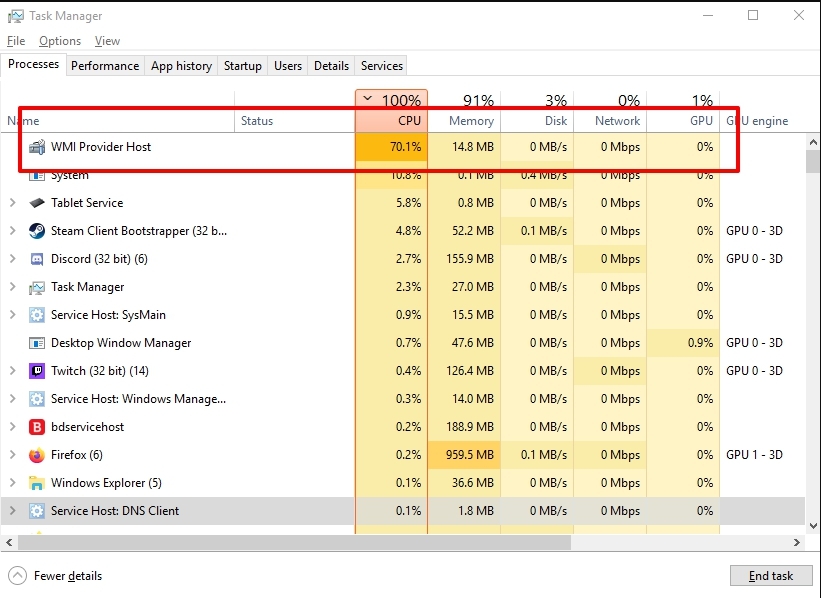Sort processes by Disk column header

click(537, 112)
